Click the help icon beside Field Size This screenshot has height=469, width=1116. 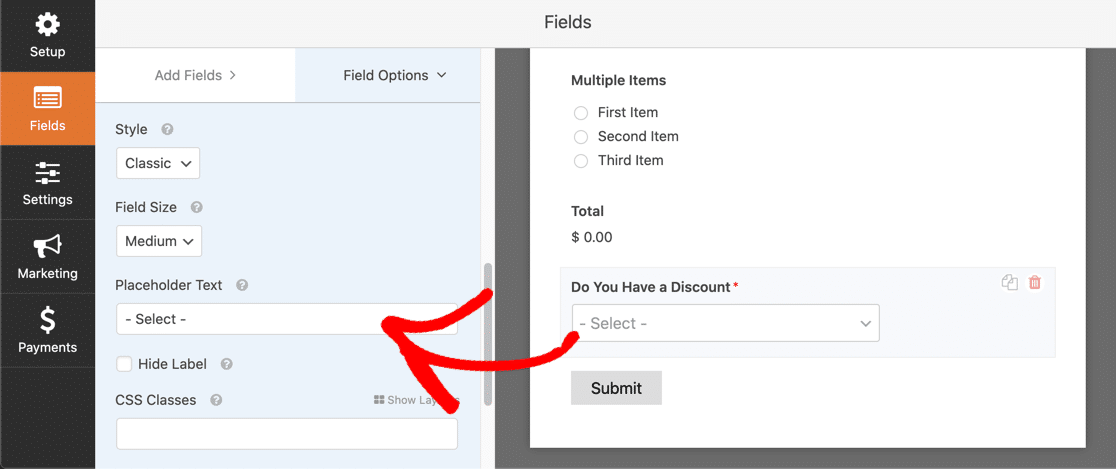point(196,207)
